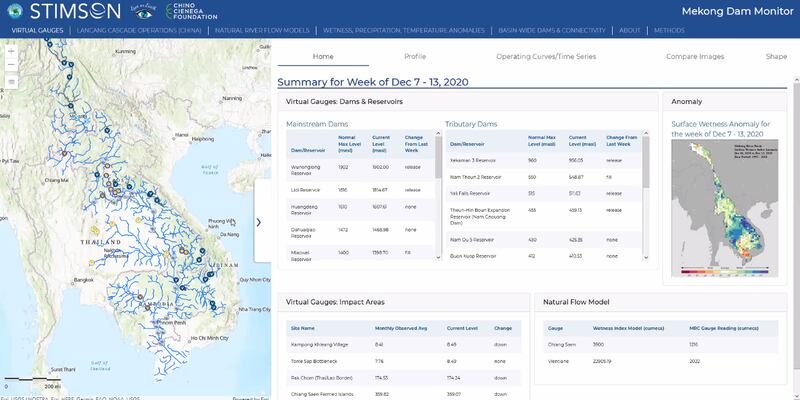
Task: Go to Basin-Wide Dams & Connectivity
Action: click(x=551, y=31)
